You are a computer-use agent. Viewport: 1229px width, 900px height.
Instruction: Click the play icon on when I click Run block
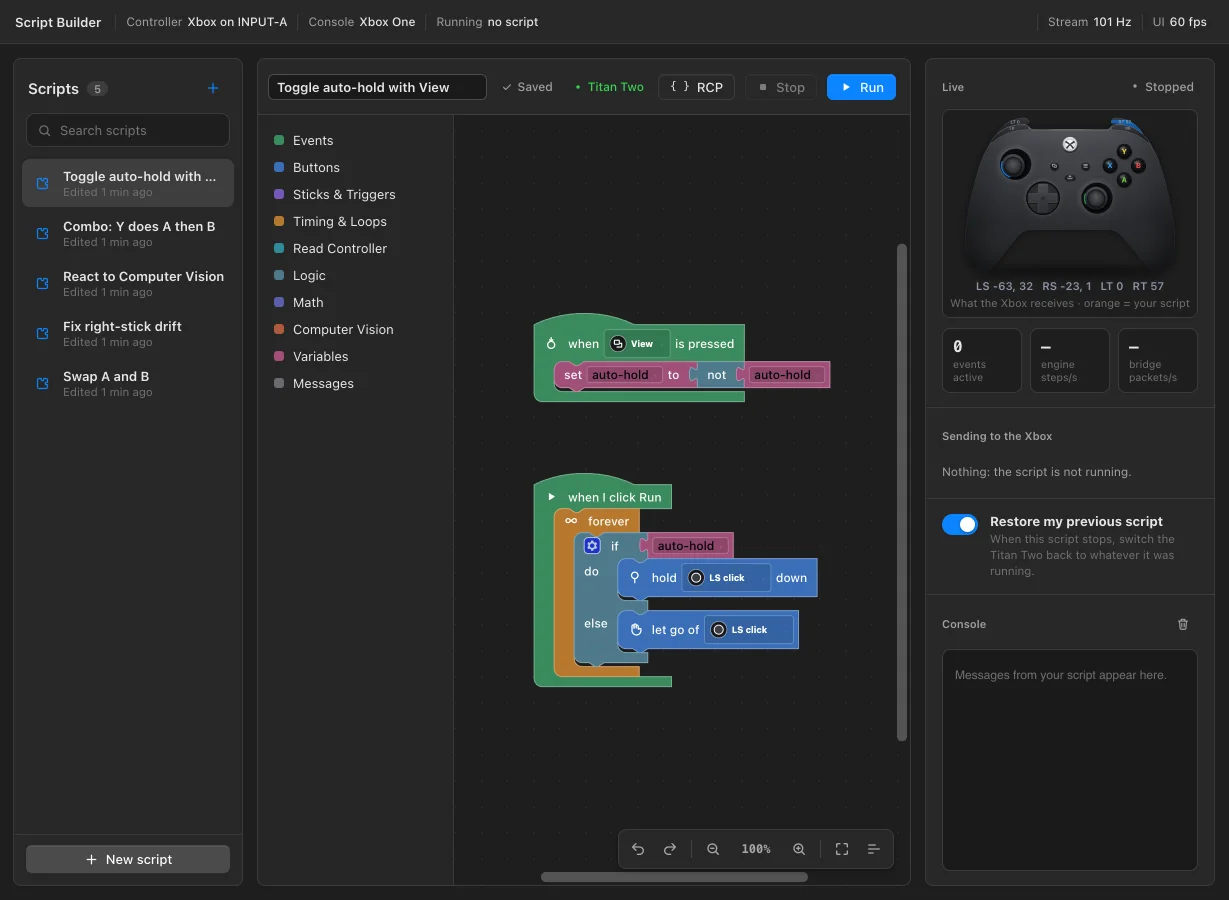pyautogui.click(x=551, y=497)
